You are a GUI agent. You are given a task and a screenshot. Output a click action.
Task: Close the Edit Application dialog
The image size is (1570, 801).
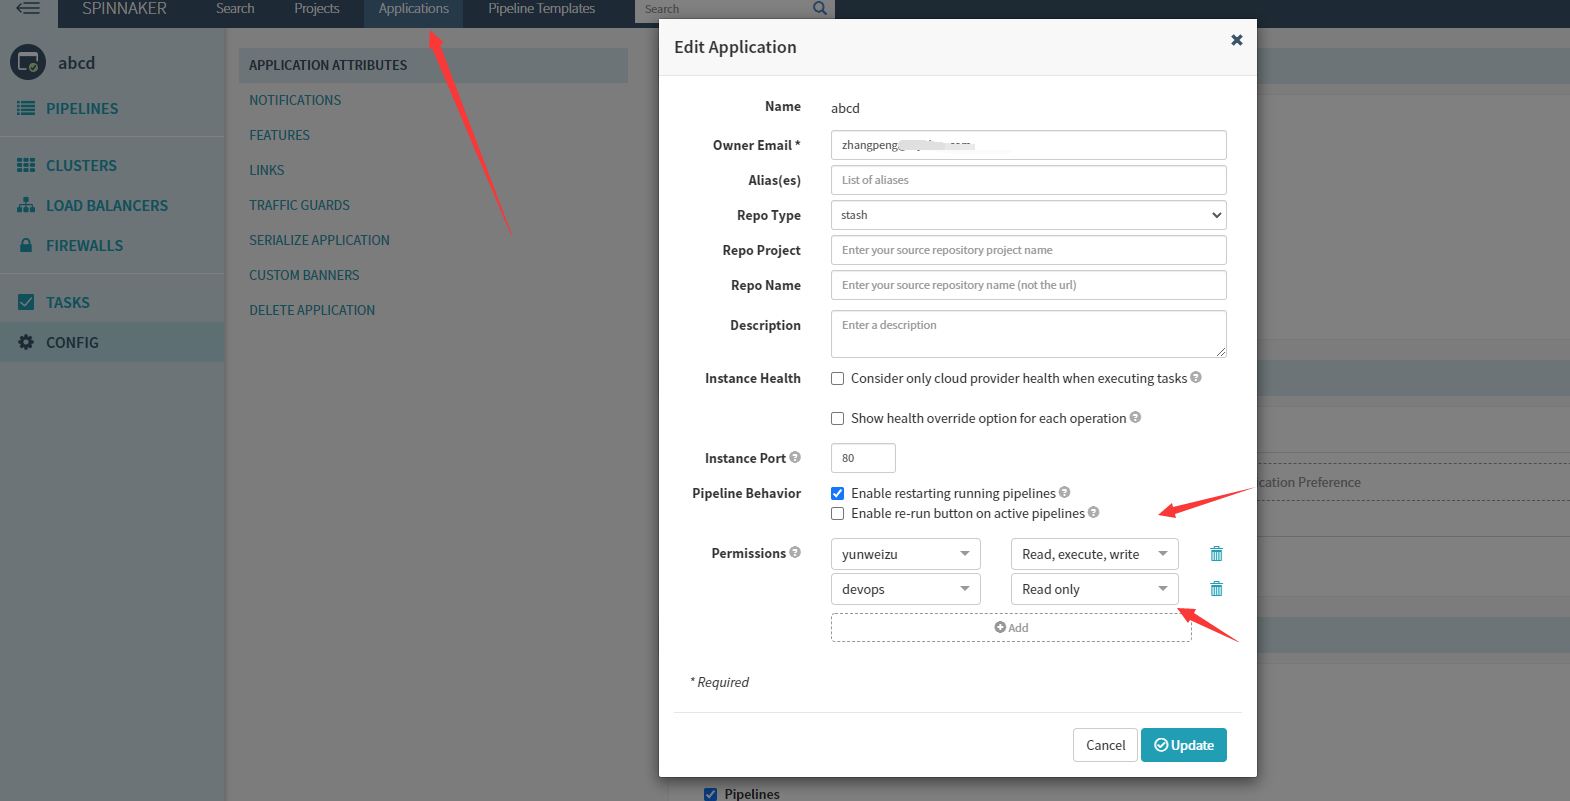pyautogui.click(x=1237, y=40)
